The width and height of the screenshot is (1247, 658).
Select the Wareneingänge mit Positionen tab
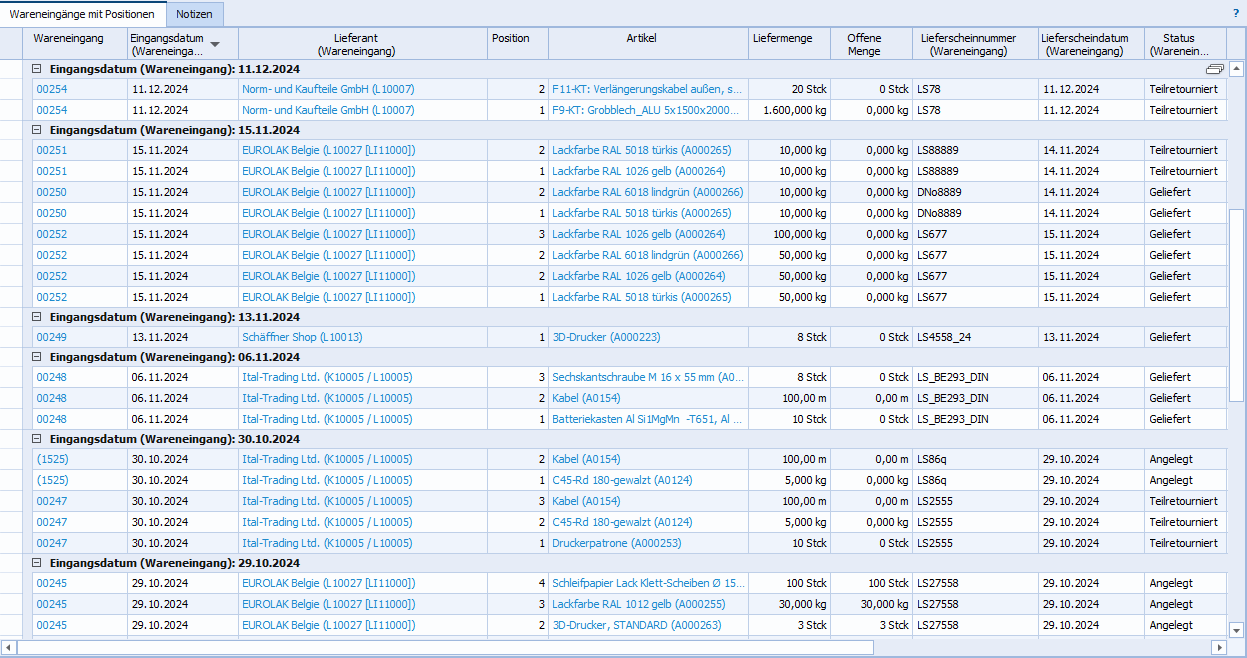coord(82,14)
